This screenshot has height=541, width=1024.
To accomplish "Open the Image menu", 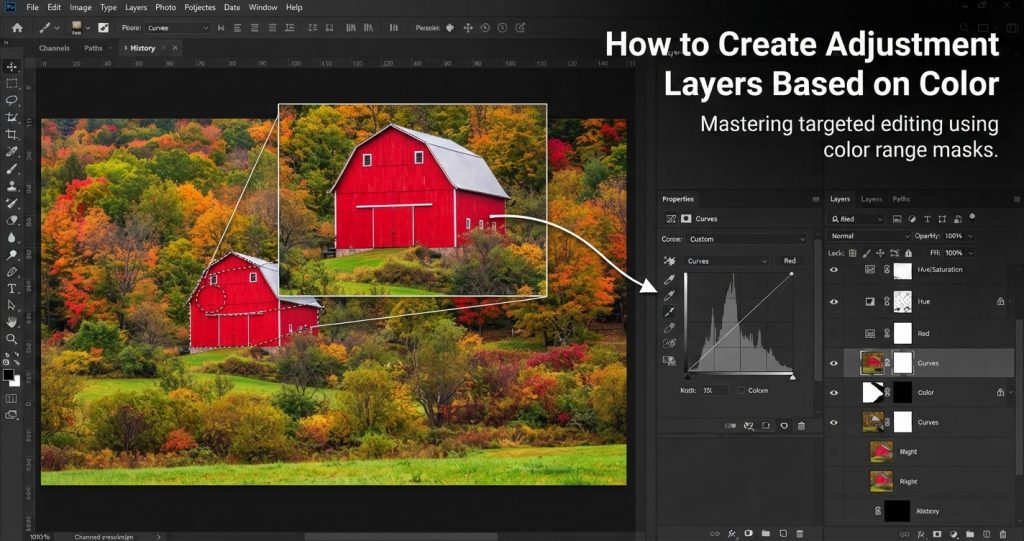I will [80, 7].
